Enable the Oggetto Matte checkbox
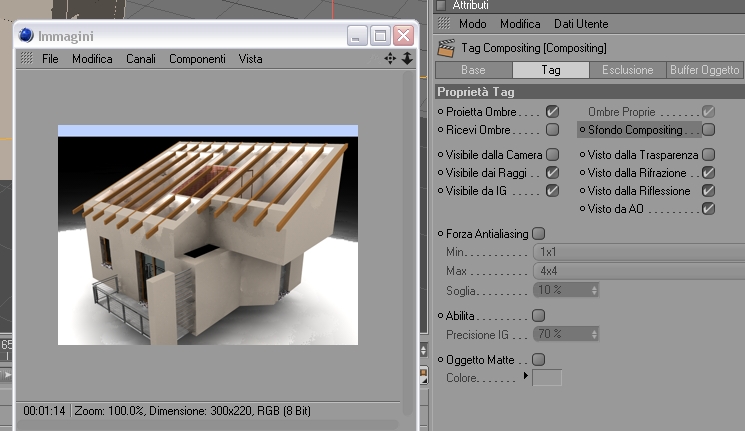This screenshot has height=431, width=745. (x=538, y=359)
